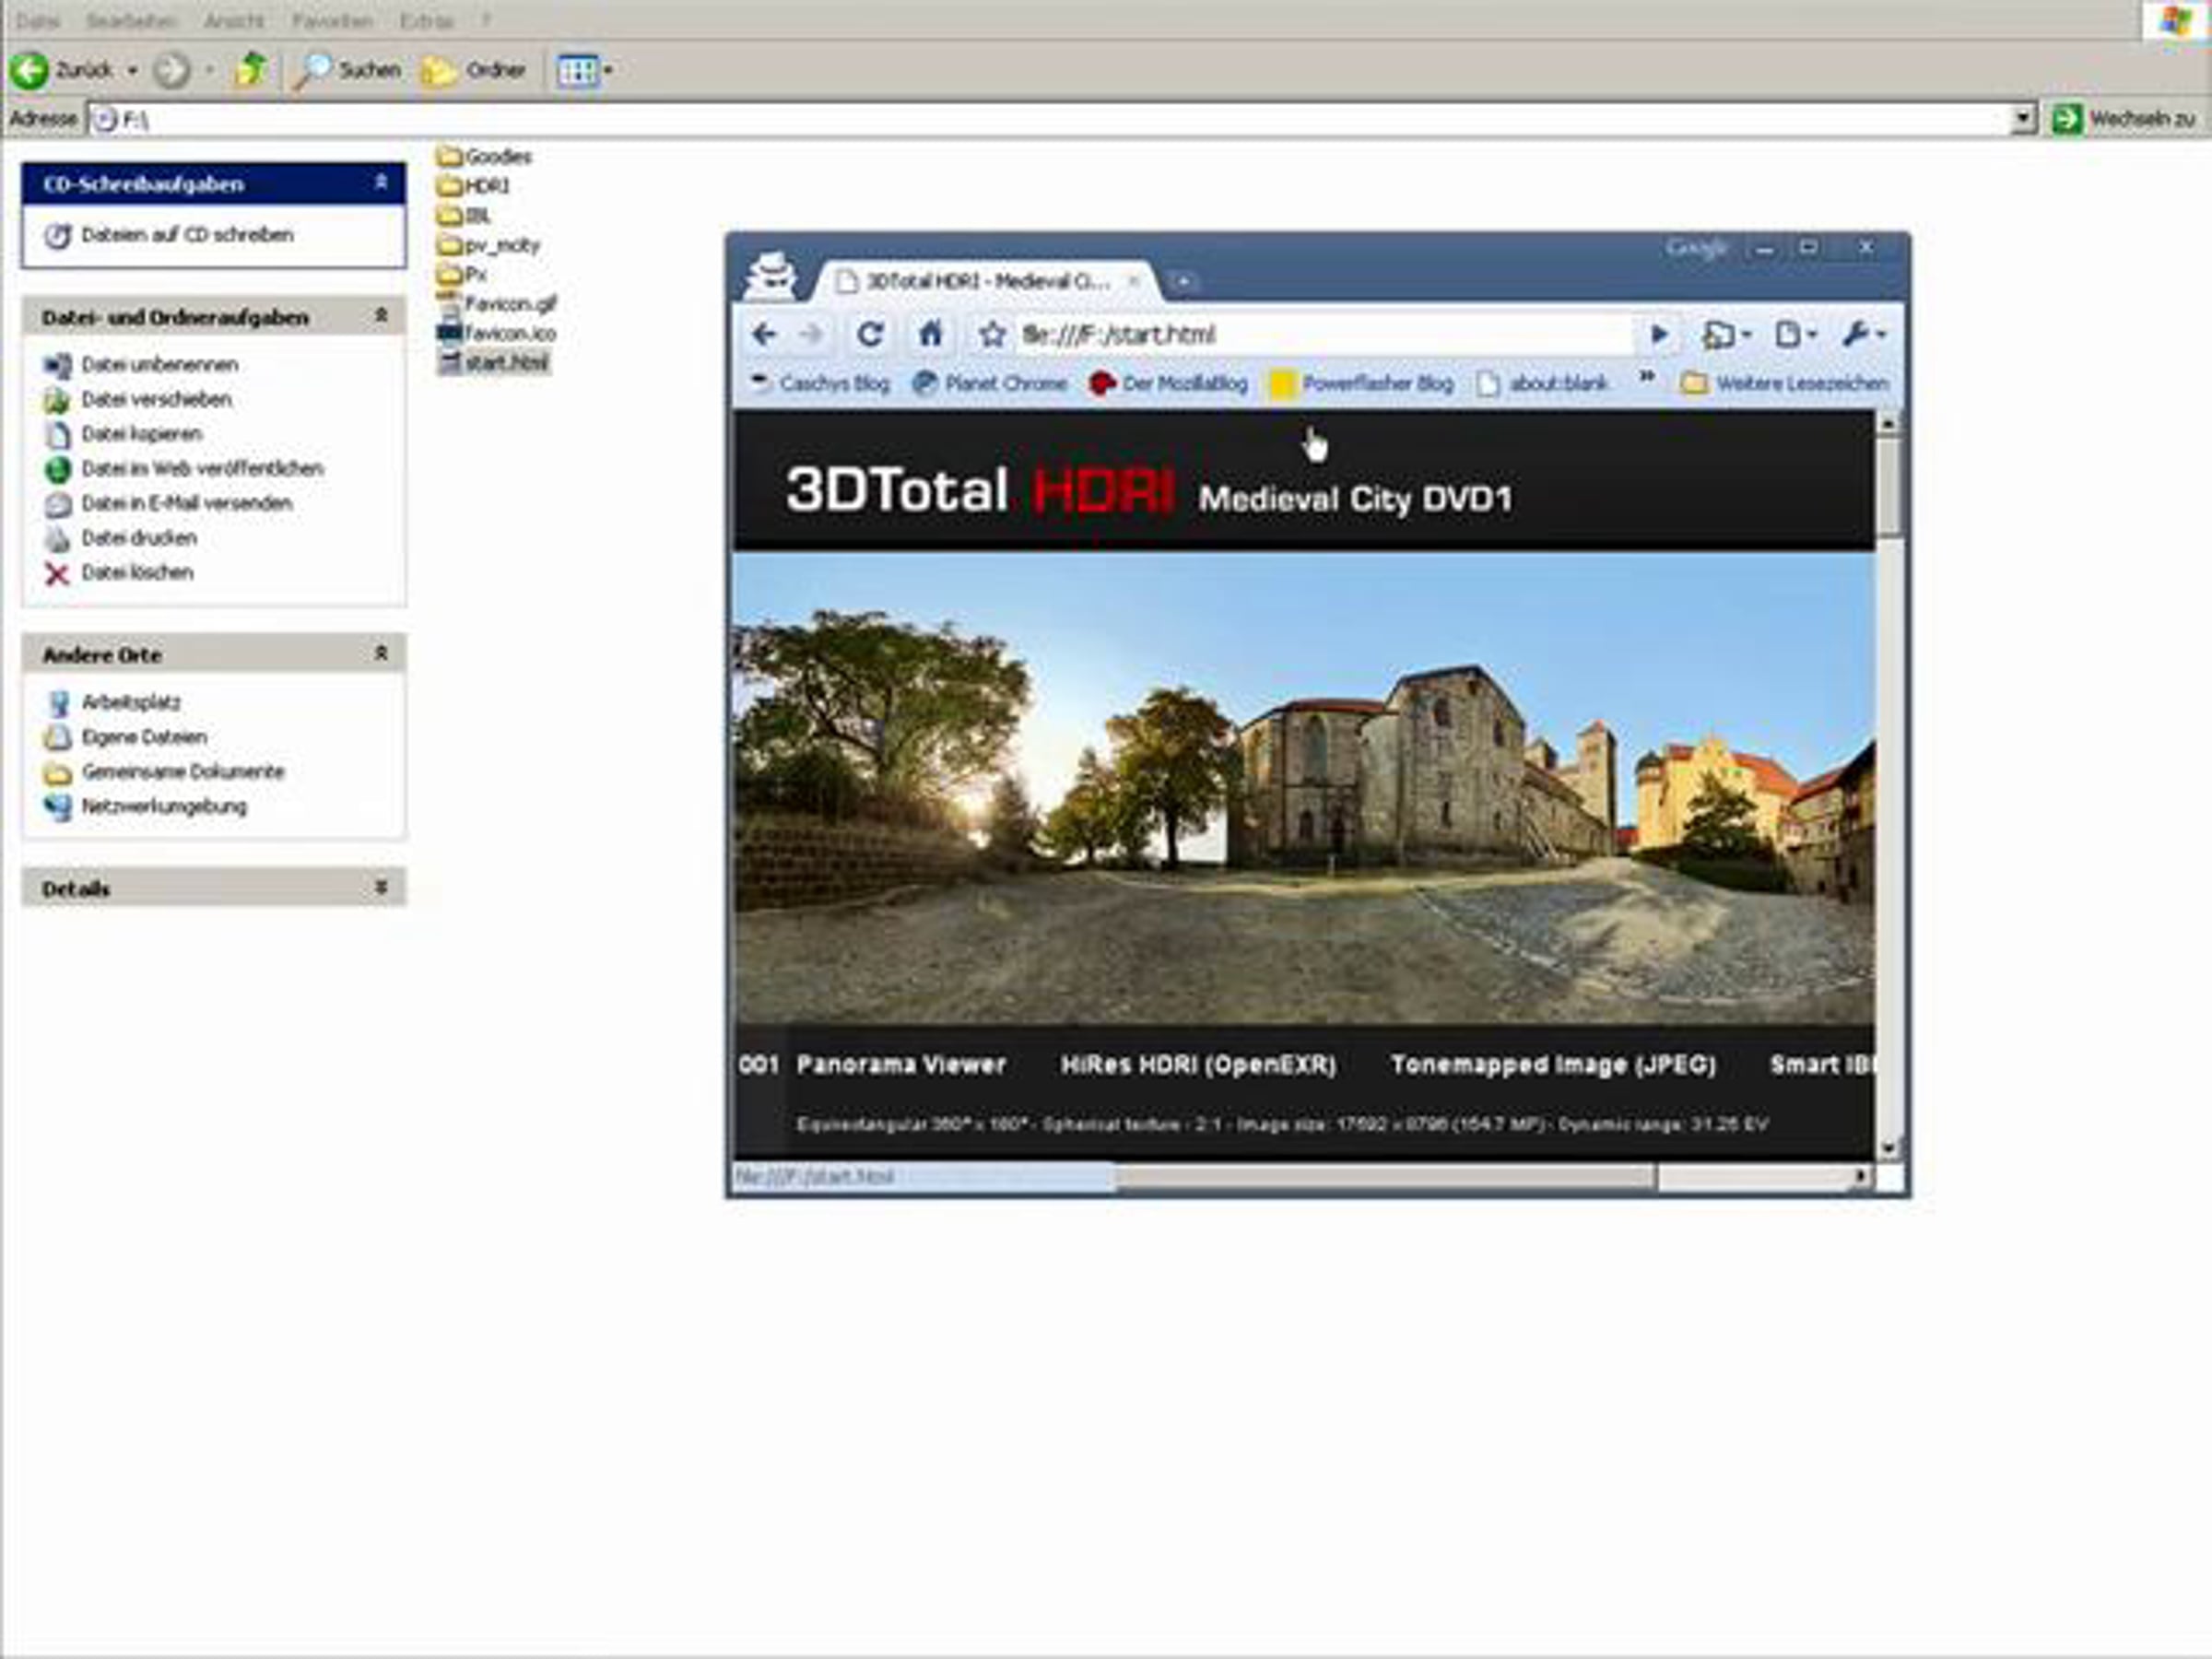This screenshot has width=2212, height=1659.
Task: Open the Explorer view mode dropdown
Action: [x=584, y=70]
